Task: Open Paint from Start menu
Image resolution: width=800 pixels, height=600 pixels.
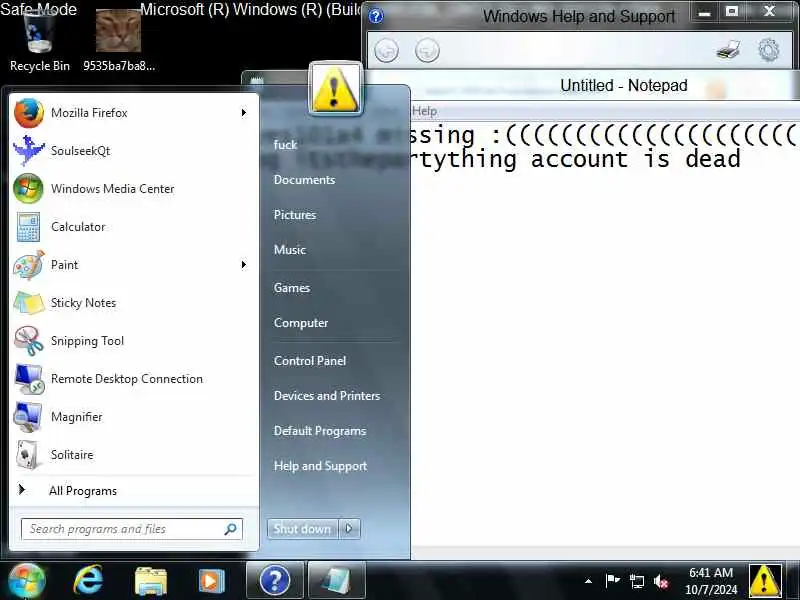Action: click(133, 265)
